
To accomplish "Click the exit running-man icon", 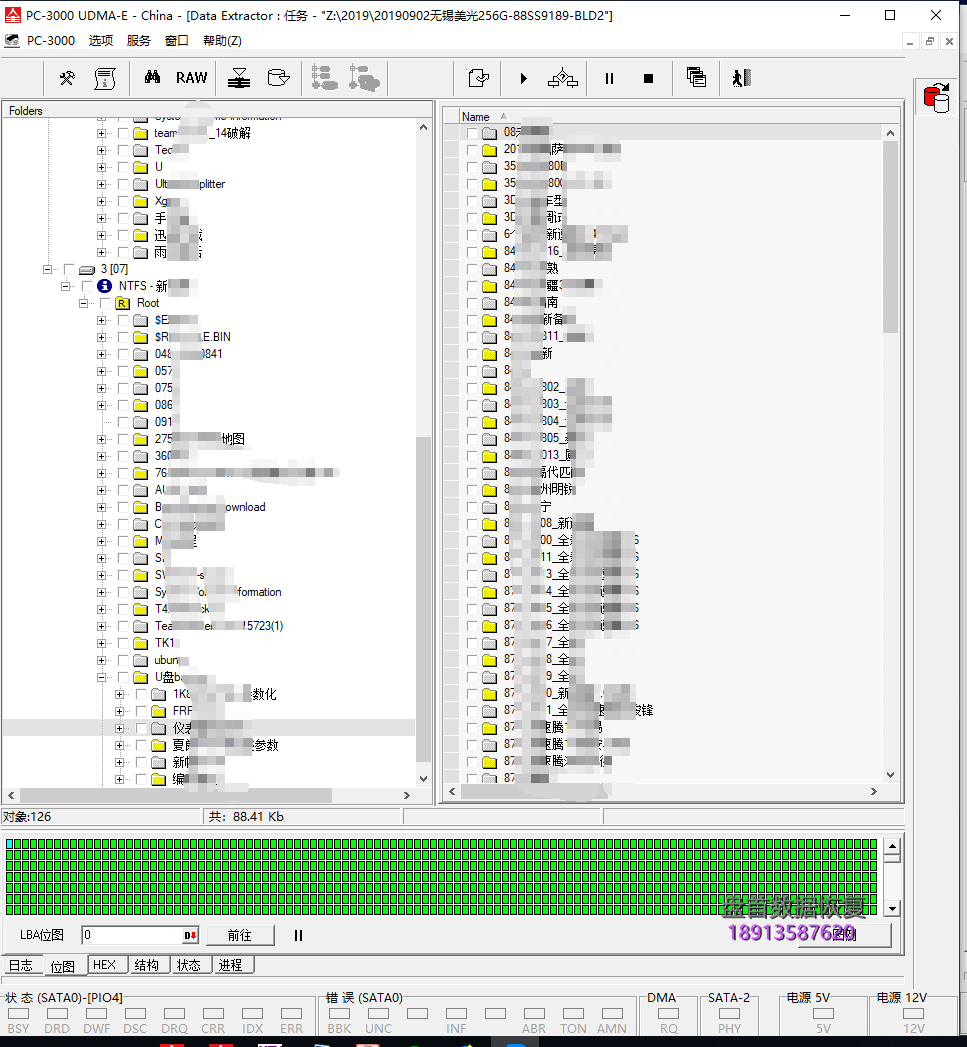I will click(x=741, y=78).
